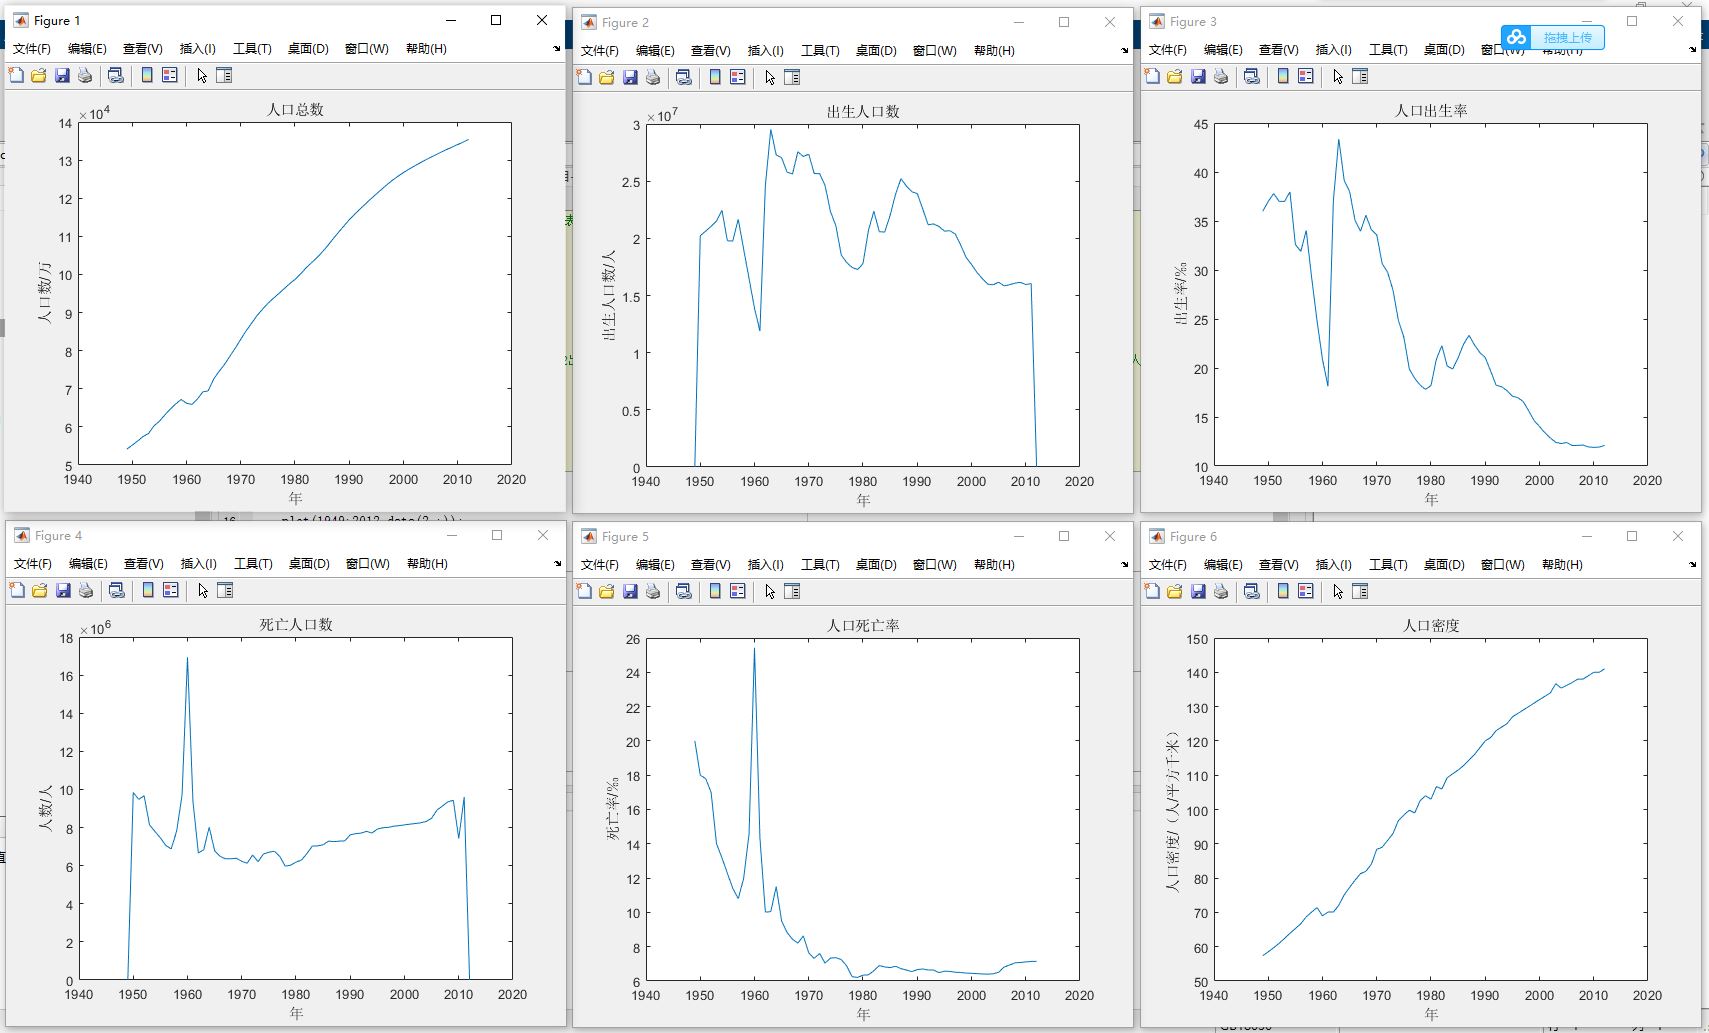Click Link Plot icon in Figure 5 toolbar
This screenshot has height=1033, width=1709.
pos(684,591)
